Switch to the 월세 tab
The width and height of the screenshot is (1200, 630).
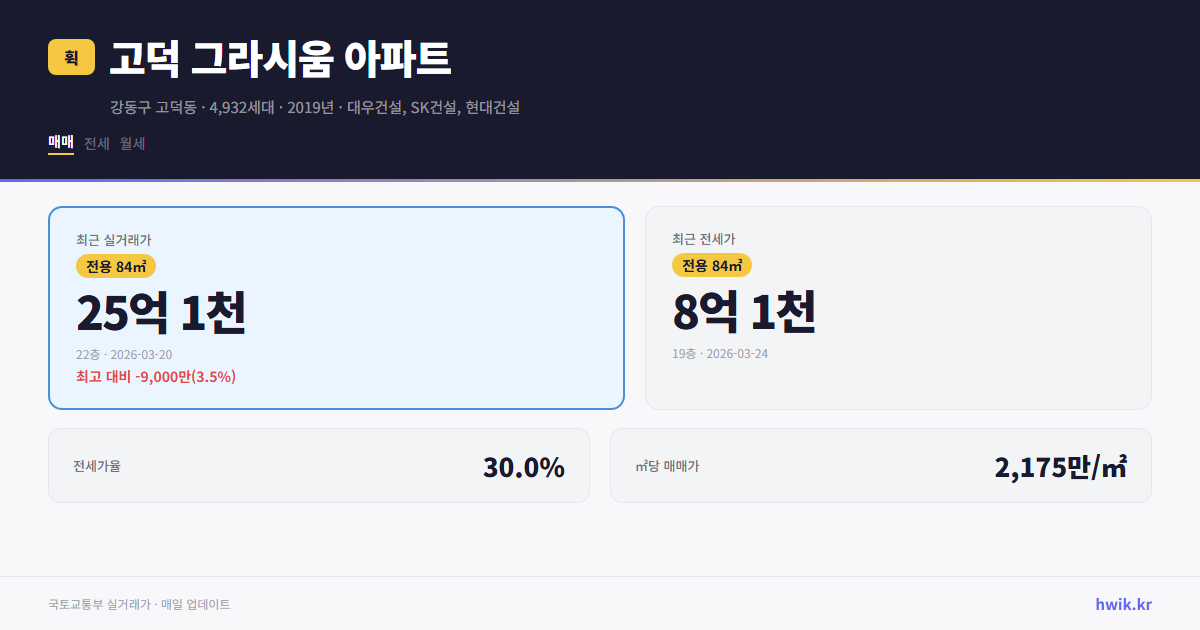tap(131, 143)
